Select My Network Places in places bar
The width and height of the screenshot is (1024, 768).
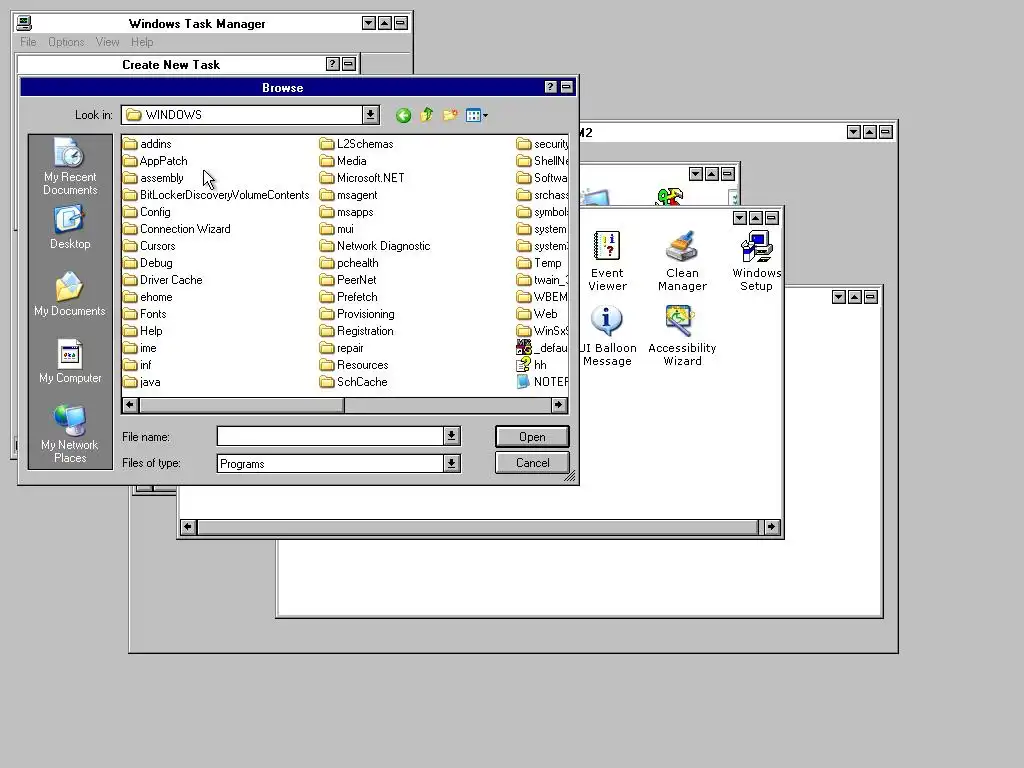coord(70,434)
